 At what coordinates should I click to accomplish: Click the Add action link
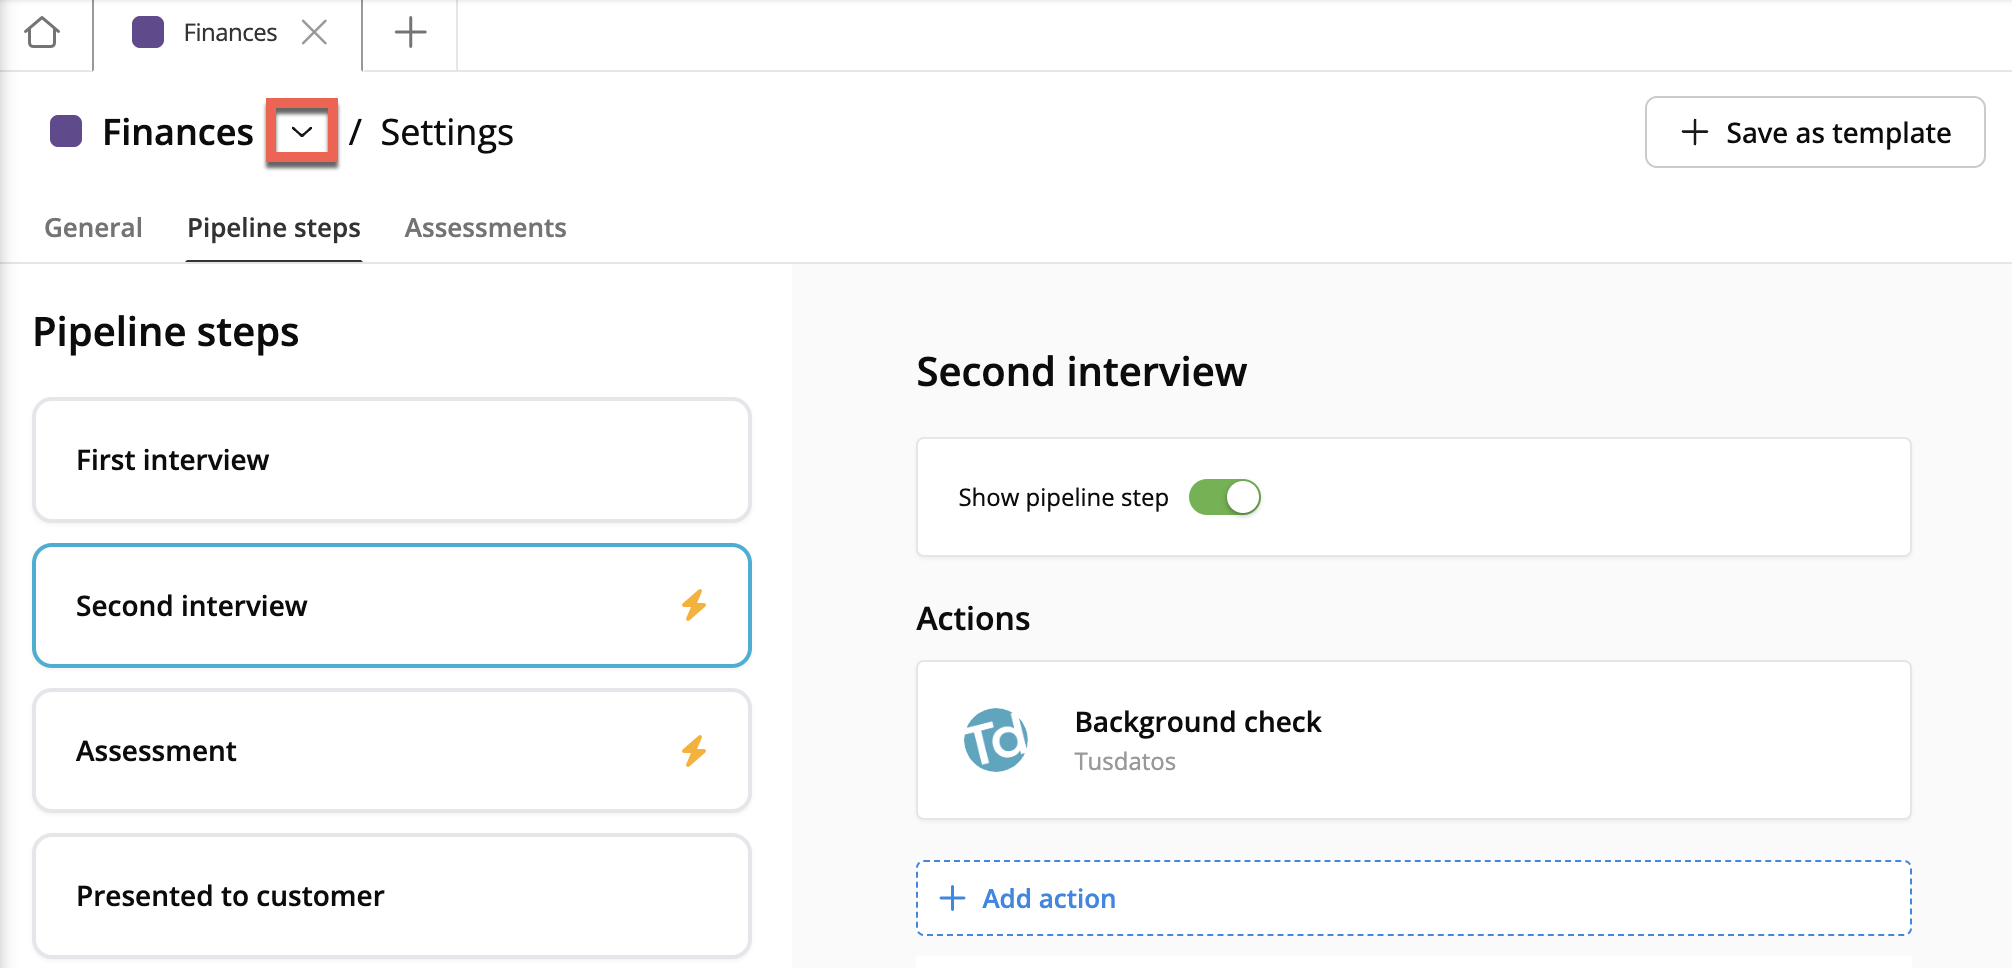point(1048,899)
